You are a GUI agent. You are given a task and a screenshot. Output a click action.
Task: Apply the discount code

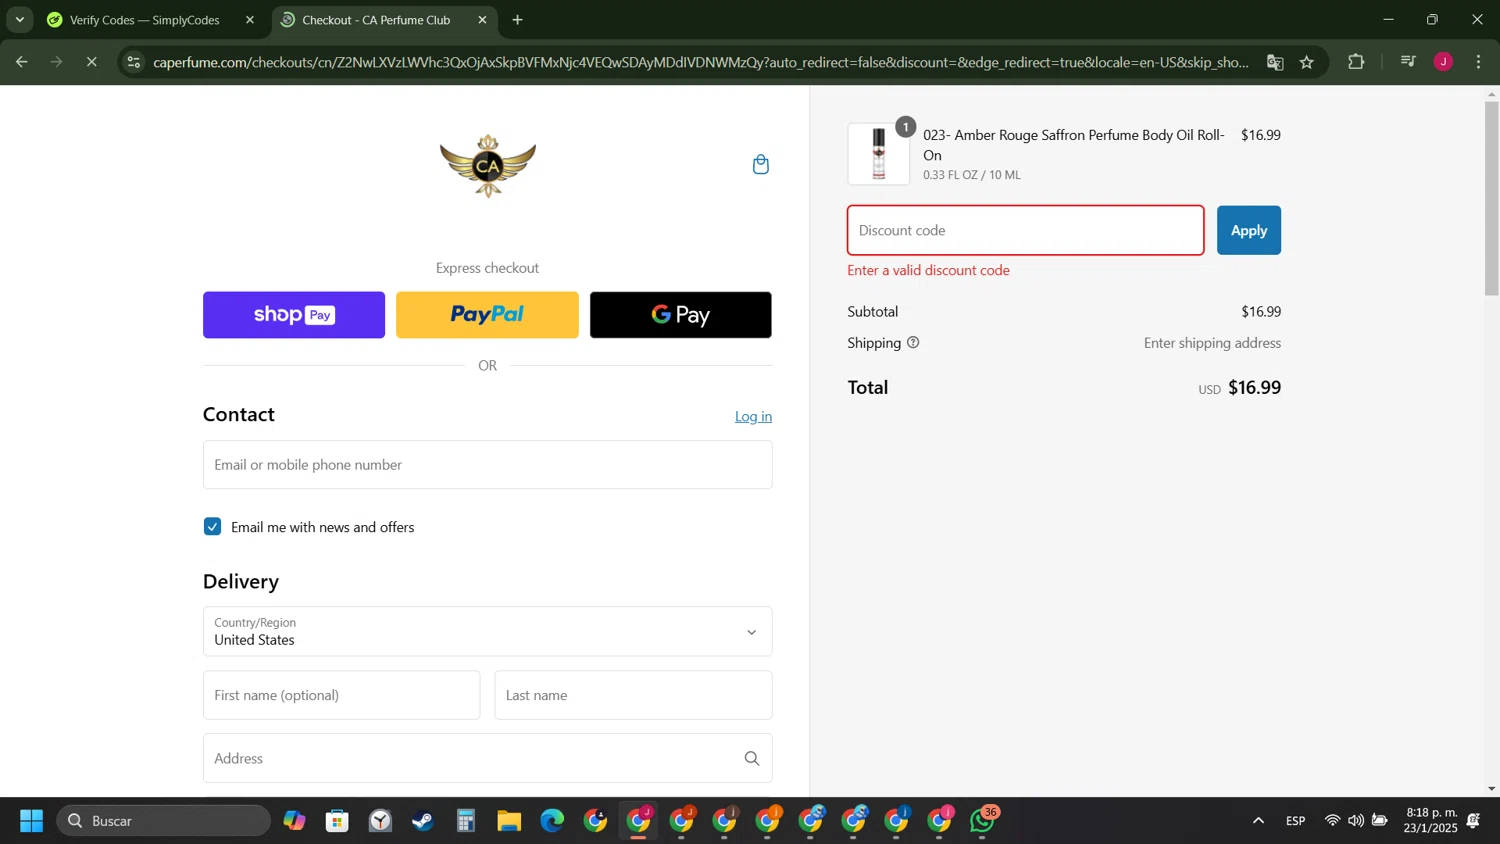tap(1249, 230)
